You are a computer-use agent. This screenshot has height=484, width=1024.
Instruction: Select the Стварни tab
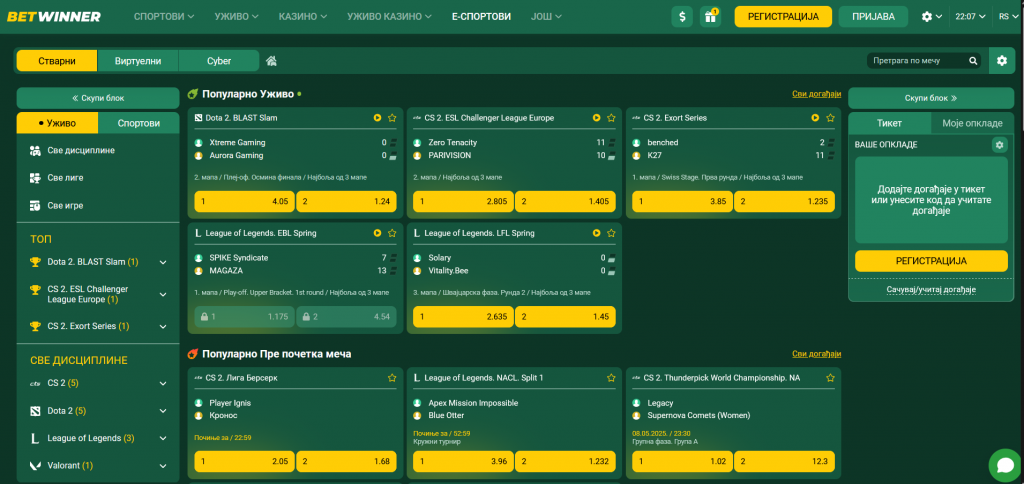coord(57,61)
